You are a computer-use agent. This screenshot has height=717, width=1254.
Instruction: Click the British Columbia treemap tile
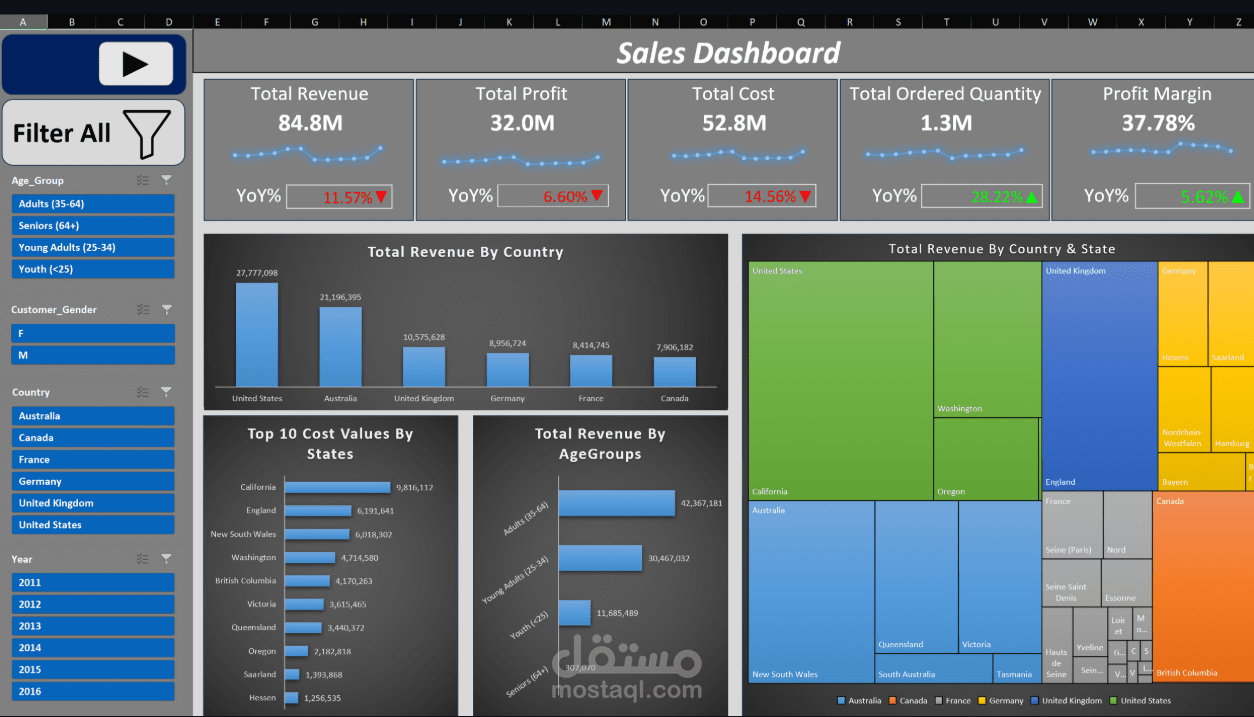[1203, 586]
